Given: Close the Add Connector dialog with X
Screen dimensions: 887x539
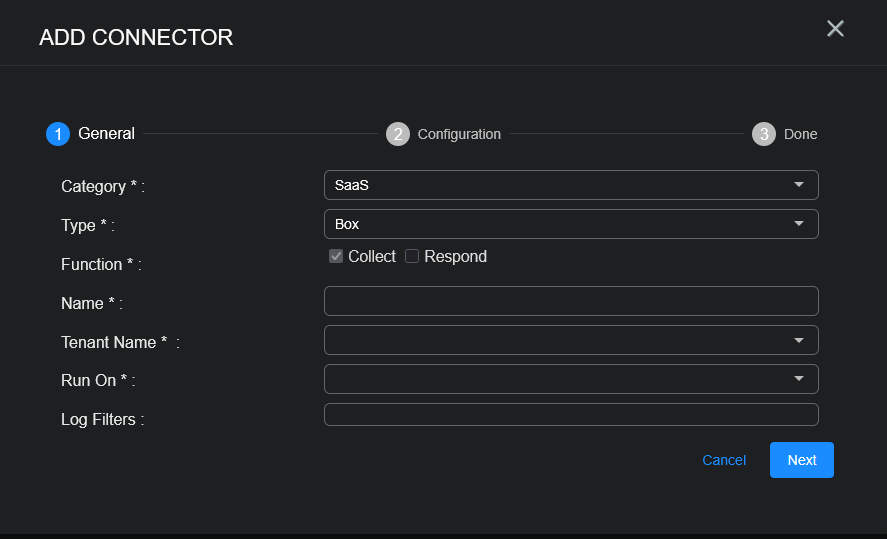Looking at the screenshot, I should click(835, 29).
